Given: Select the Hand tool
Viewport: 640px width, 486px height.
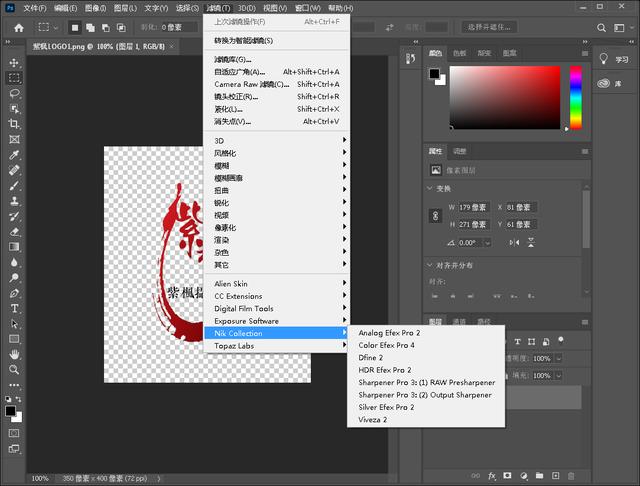Looking at the screenshot, I should [14, 354].
